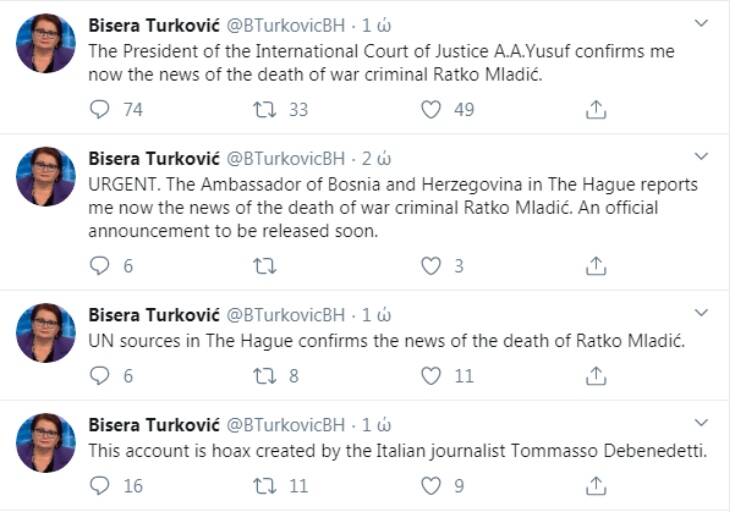Open the chevron menu on the hoax tweet
The image size is (735, 512).
point(701,423)
